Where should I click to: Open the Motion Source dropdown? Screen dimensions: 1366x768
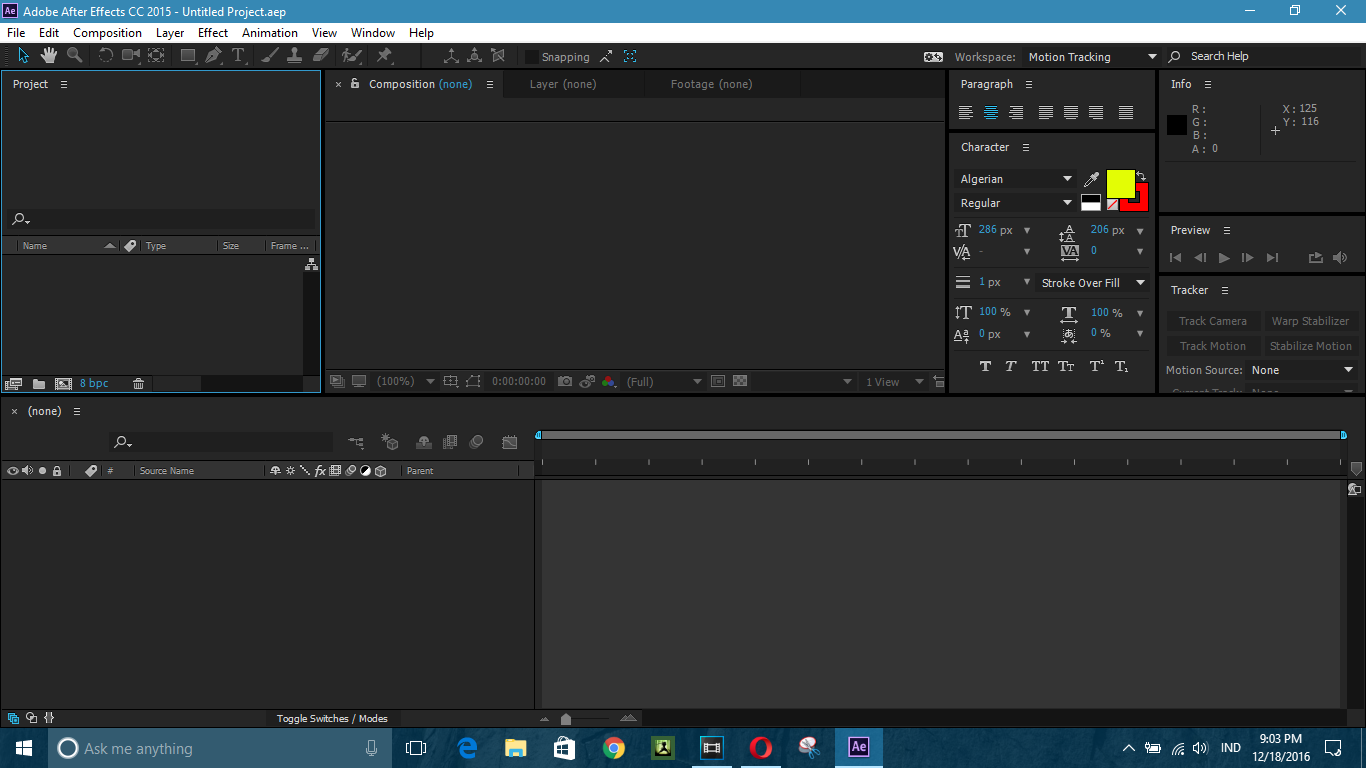click(1302, 369)
